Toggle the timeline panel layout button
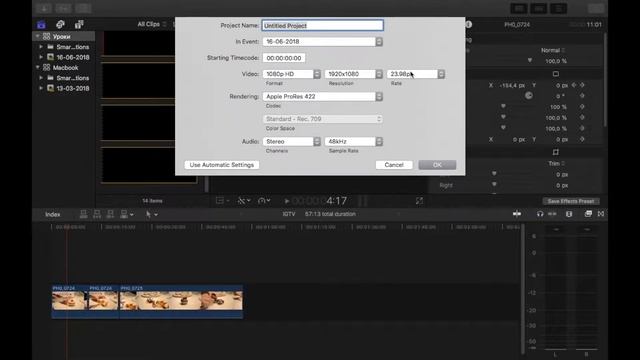This screenshot has width=640, height=360. [x=539, y=8]
